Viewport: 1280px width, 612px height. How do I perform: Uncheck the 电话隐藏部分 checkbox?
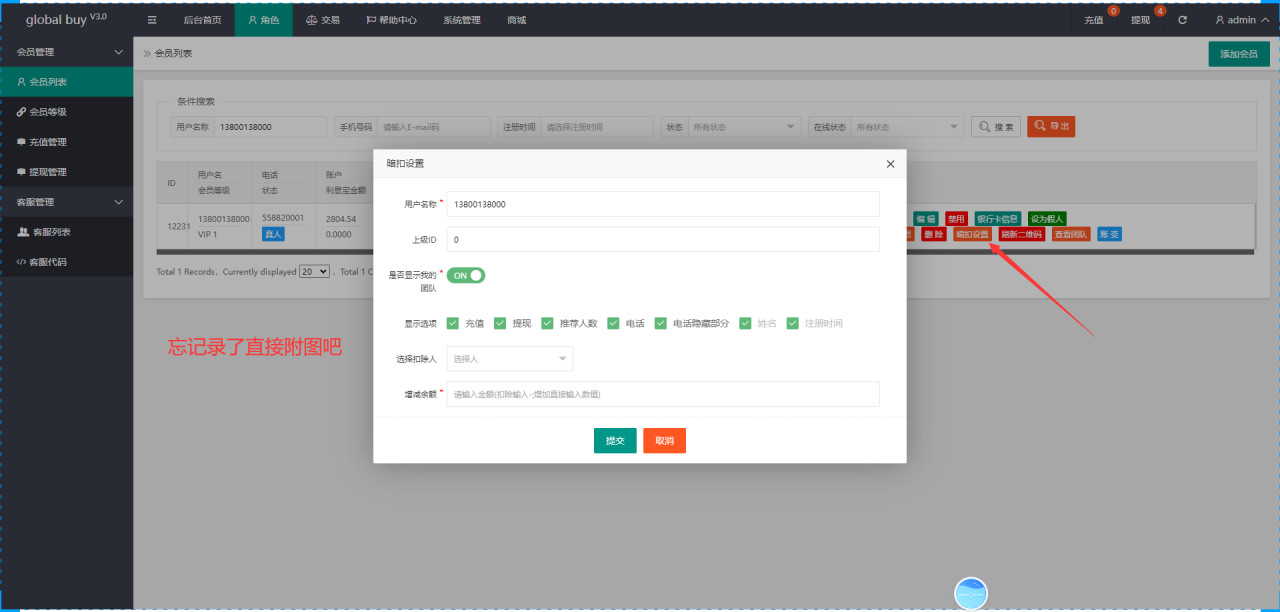pyautogui.click(x=661, y=323)
